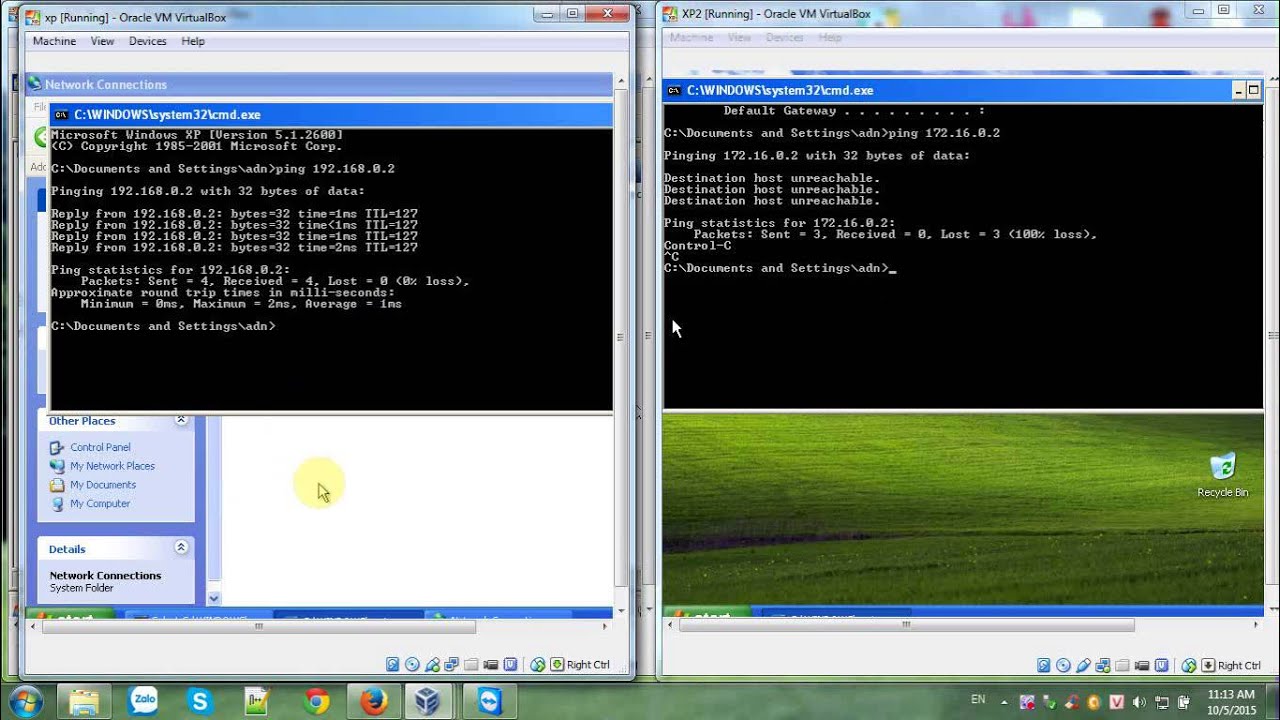Switch to Firefox on host taskbar
1280x720 pixels.
click(374, 702)
